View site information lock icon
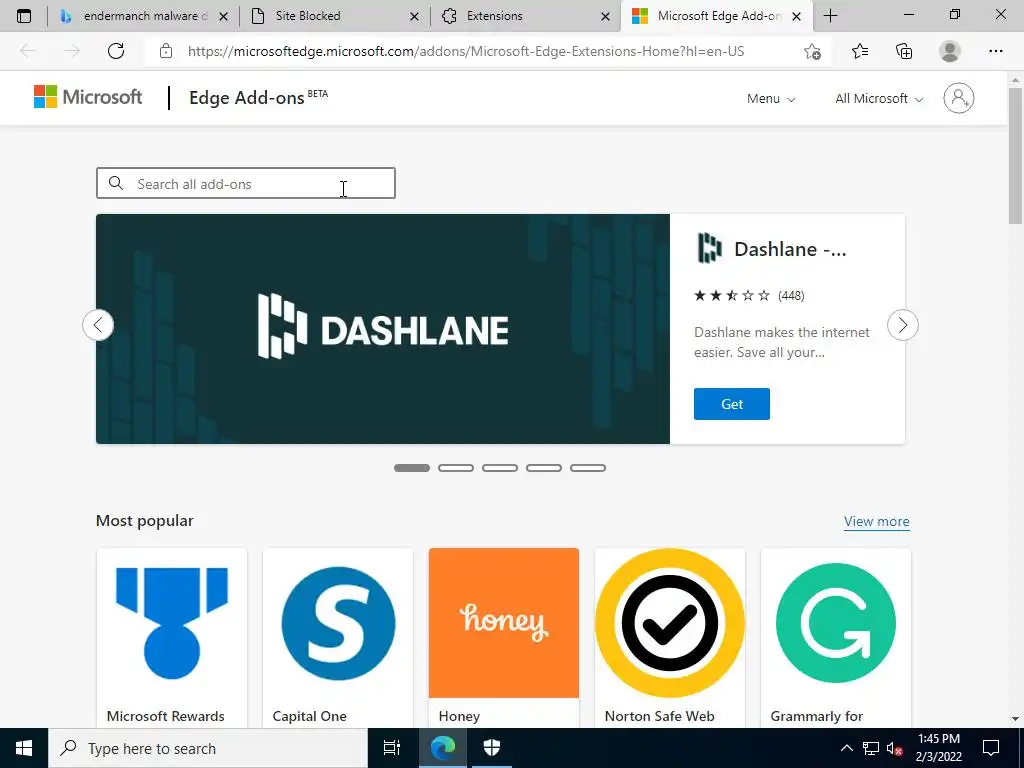Screen dimensions: 1024x768 point(166,51)
